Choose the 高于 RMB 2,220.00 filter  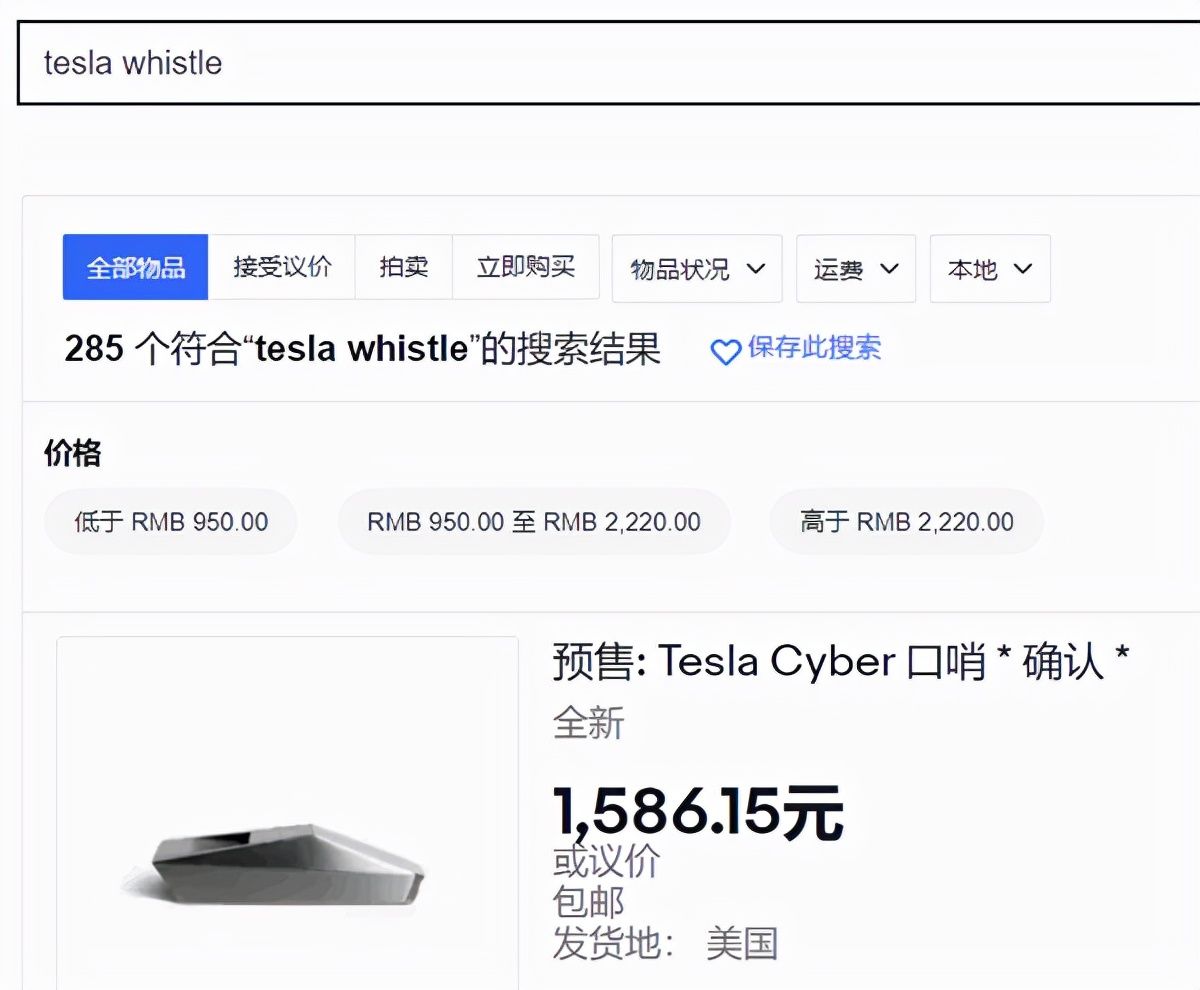pos(906,522)
